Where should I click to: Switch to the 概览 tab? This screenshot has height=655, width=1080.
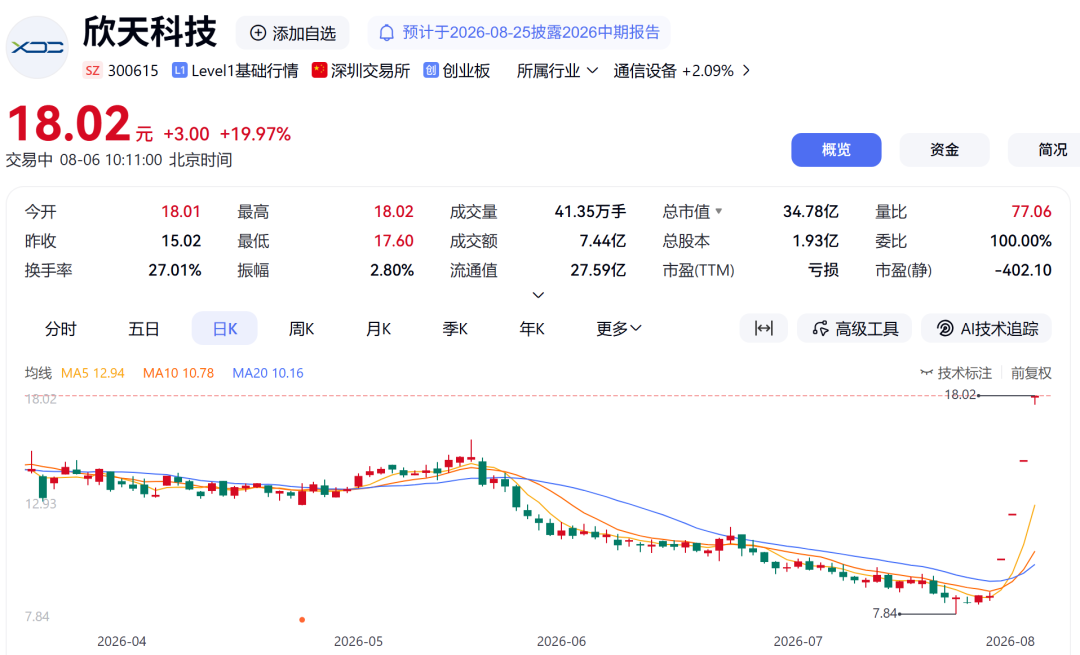[x=836, y=150]
